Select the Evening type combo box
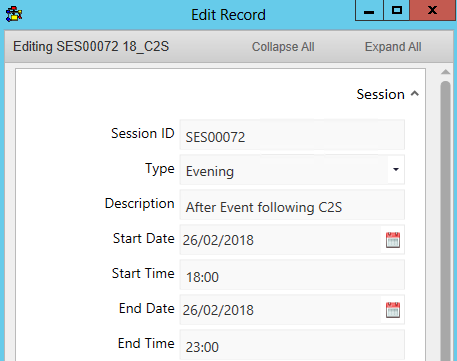Viewport: 457px width, 361px height. click(292, 170)
